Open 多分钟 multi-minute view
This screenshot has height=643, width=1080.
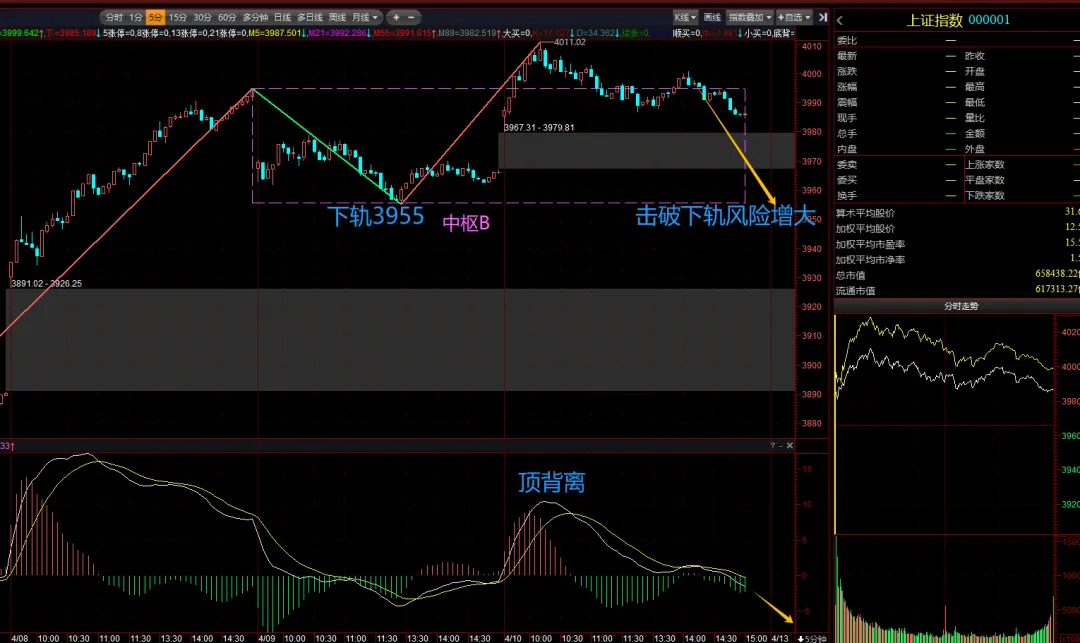click(x=256, y=17)
